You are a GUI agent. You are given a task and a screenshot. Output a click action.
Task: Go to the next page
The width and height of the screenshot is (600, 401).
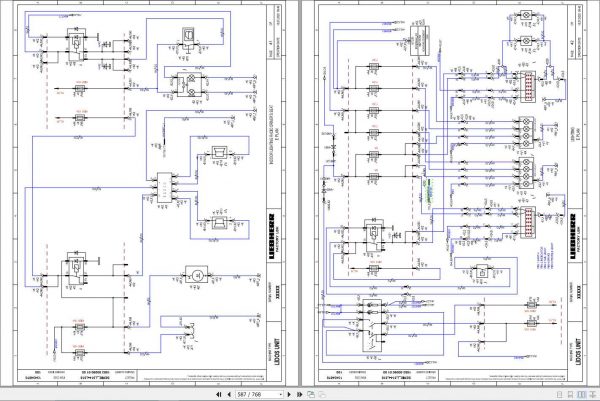coord(289,394)
